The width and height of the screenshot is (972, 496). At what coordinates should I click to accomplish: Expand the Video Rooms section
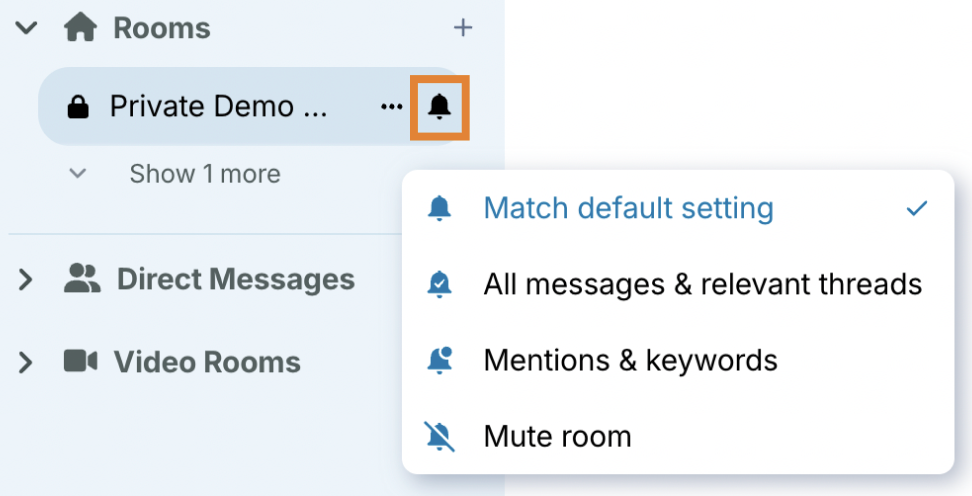click(27, 362)
